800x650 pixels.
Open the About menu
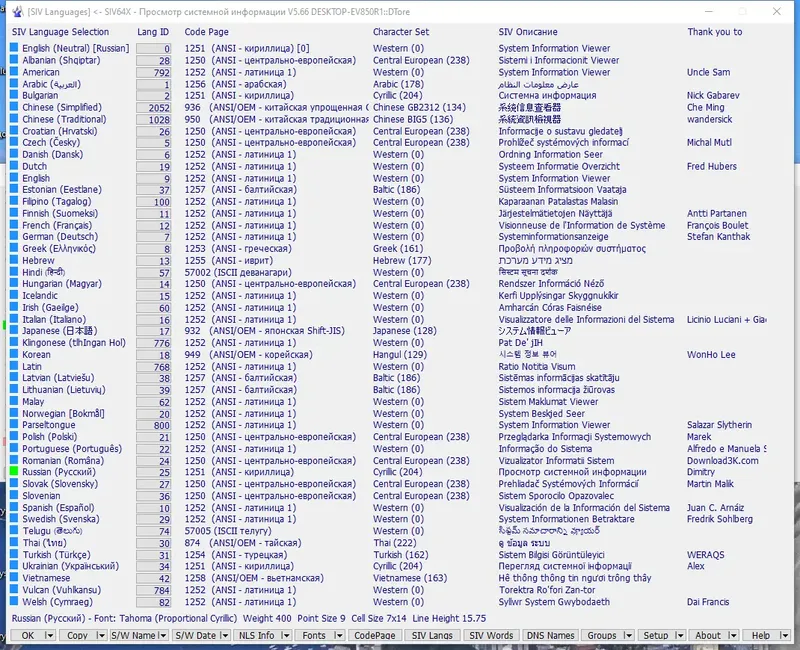pyautogui.click(x=712, y=636)
